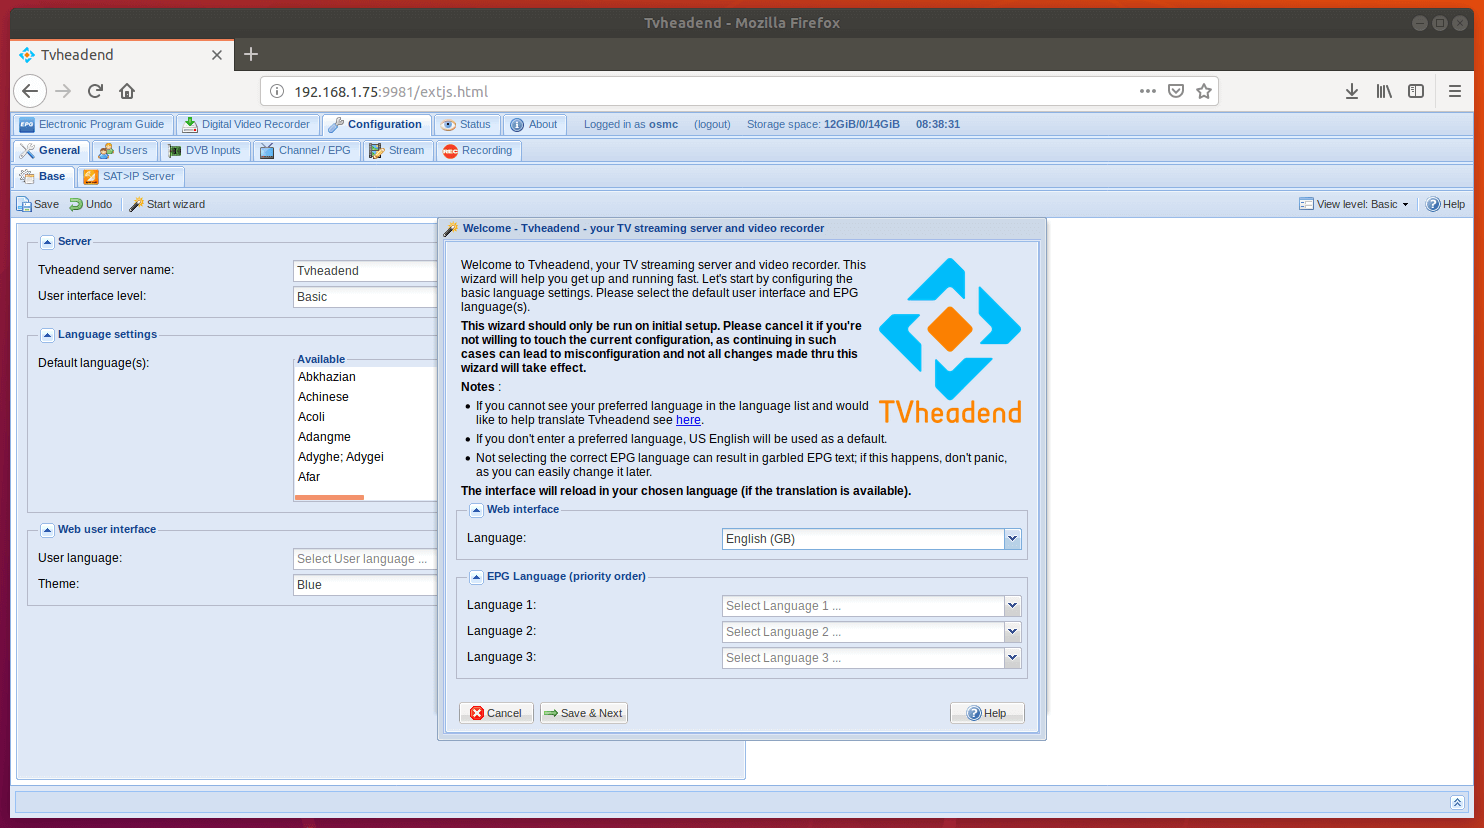The width and height of the screenshot is (1484, 828).
Task: Click the Undo toolbar icon
Action: pyautogui.click(x=90, y=204)
